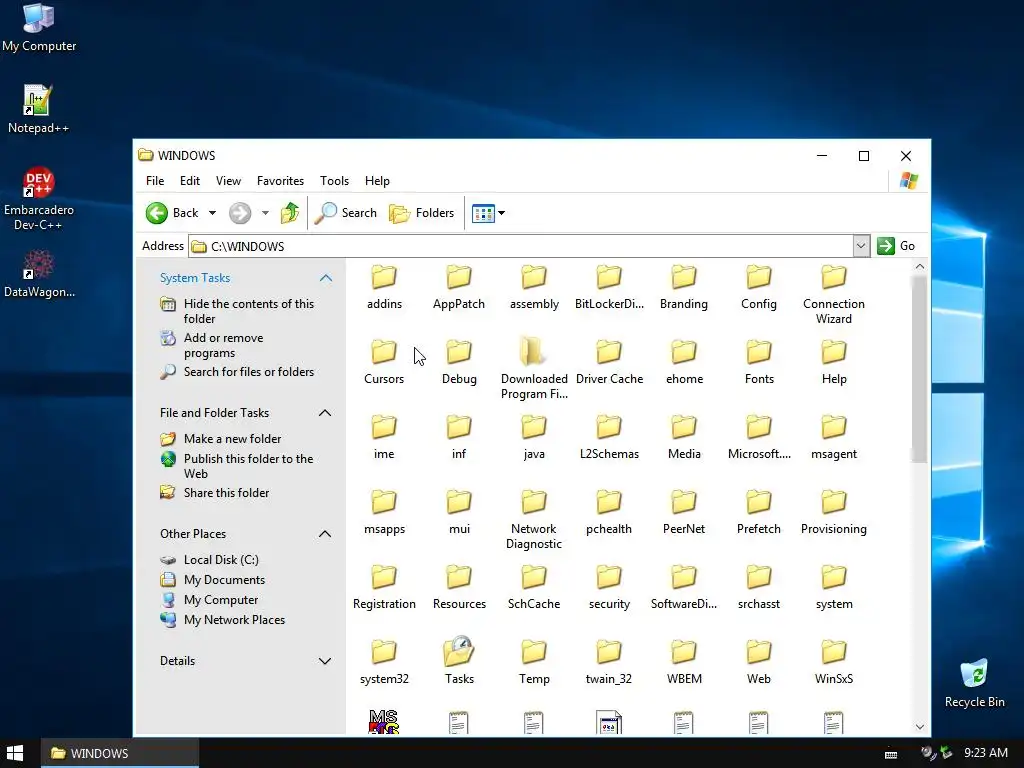
Task: Click the vertical scrollbar thumb
Action: click(920, 369)
